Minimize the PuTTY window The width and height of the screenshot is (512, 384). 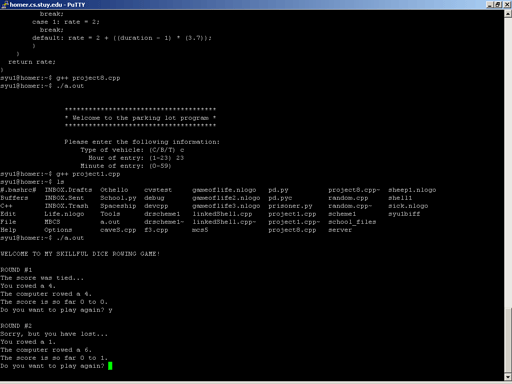pos(490,4)
